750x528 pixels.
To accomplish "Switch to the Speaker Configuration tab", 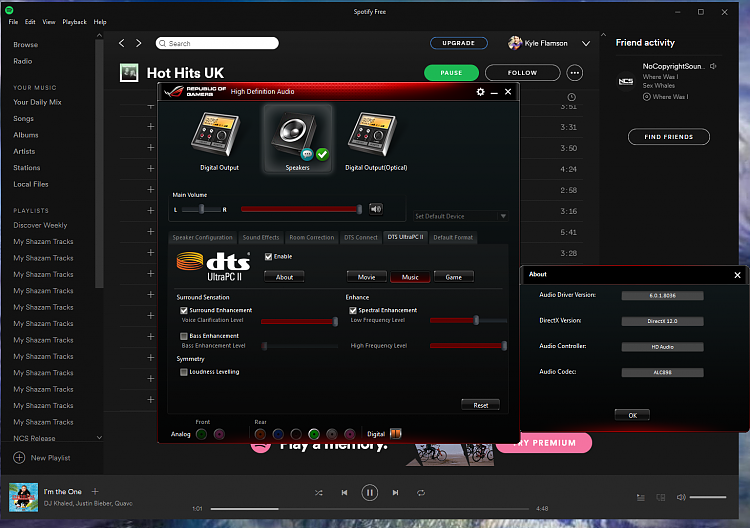I will click(x=202, y=237).
